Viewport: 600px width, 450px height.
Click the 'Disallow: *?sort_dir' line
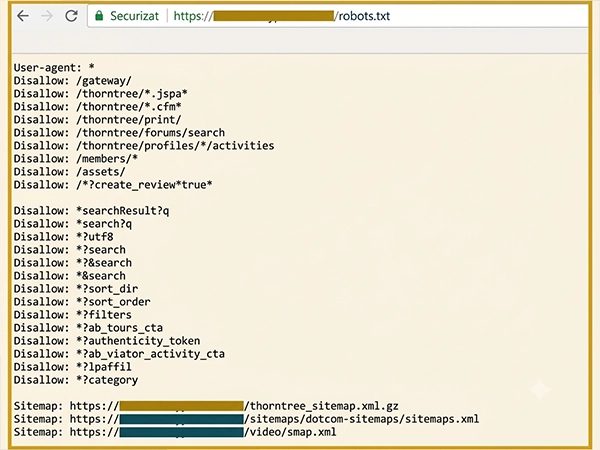tap(76, 289)
